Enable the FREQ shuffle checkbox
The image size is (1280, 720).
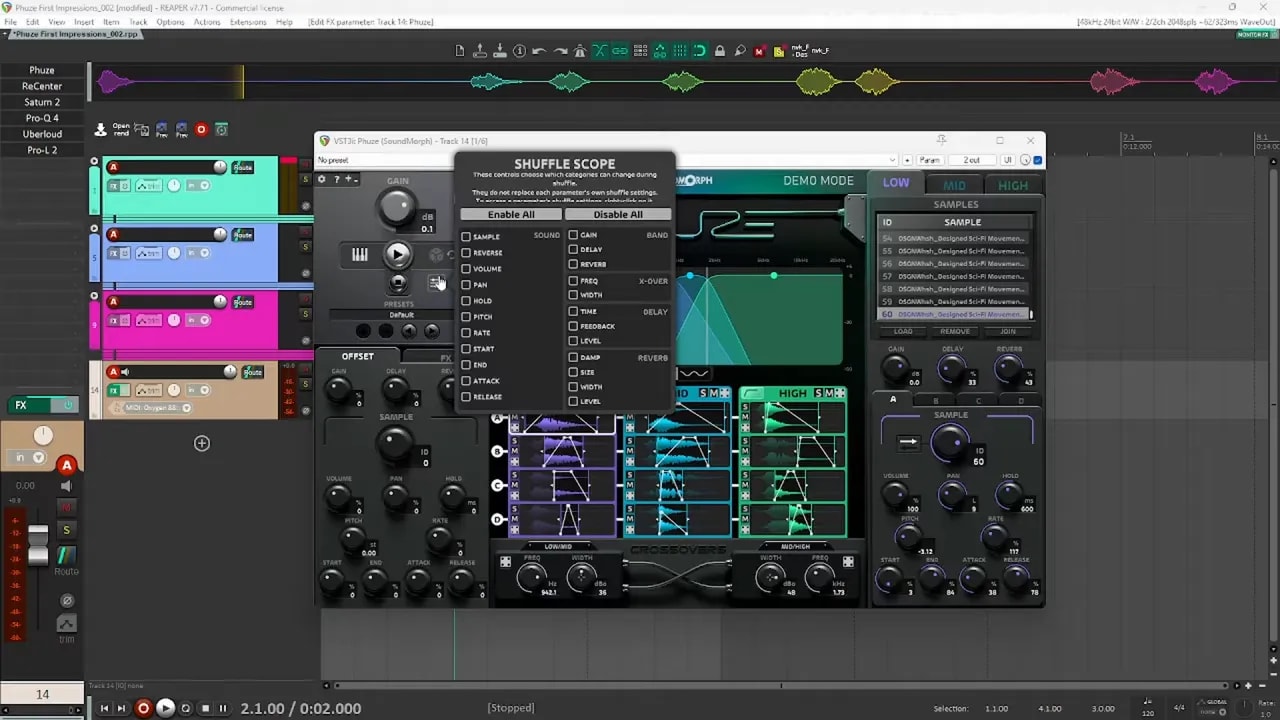coord(573,281)
